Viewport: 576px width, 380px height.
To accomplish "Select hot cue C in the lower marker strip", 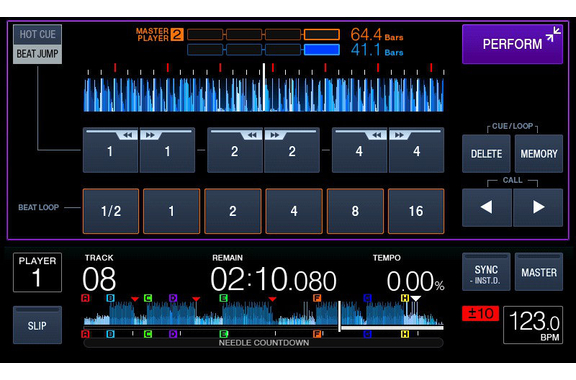I will click(148, 334).
